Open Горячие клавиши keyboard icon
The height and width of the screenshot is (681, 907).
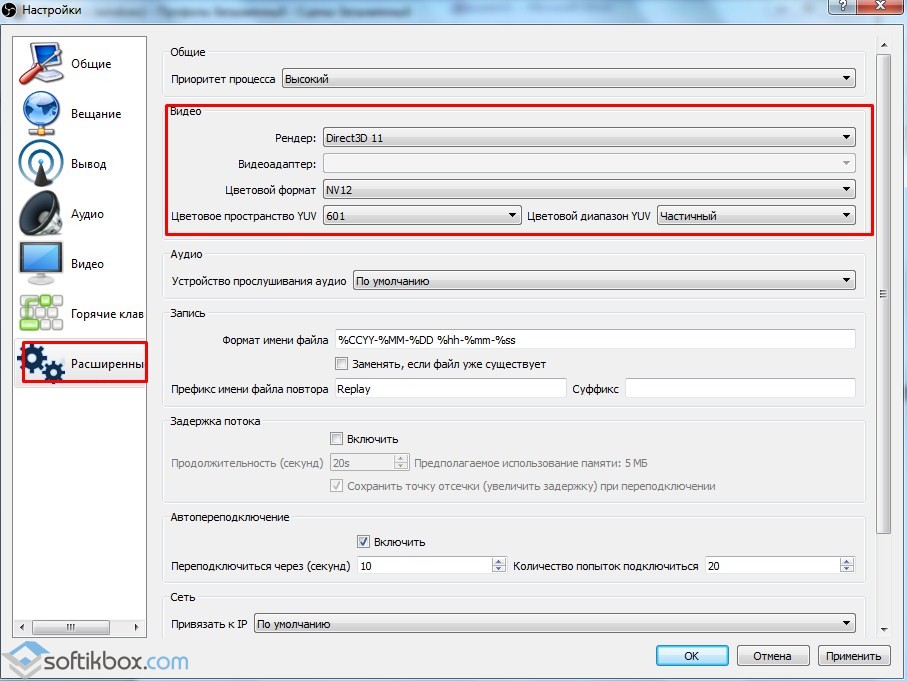[x=41, y=314]
